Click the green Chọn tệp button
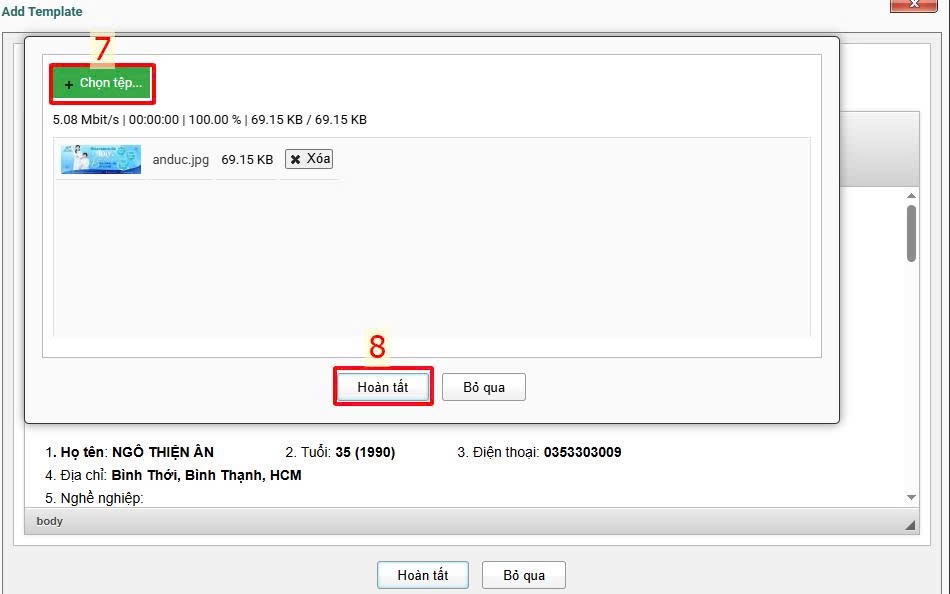The width and height of the screenshot is (950, 594). click(x=103, y=84)
